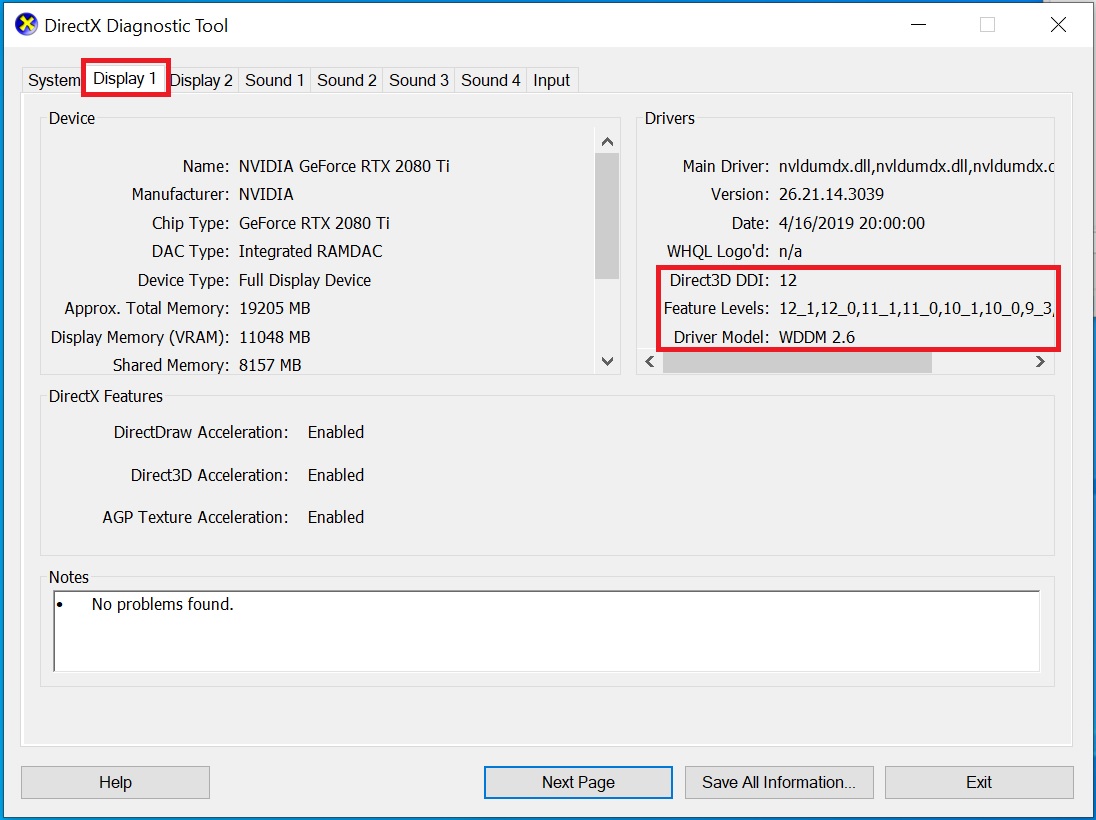Click the Help button
The width and height of the screenshot is (1096, 820).
pyautogui.click(x=115, y=782)
